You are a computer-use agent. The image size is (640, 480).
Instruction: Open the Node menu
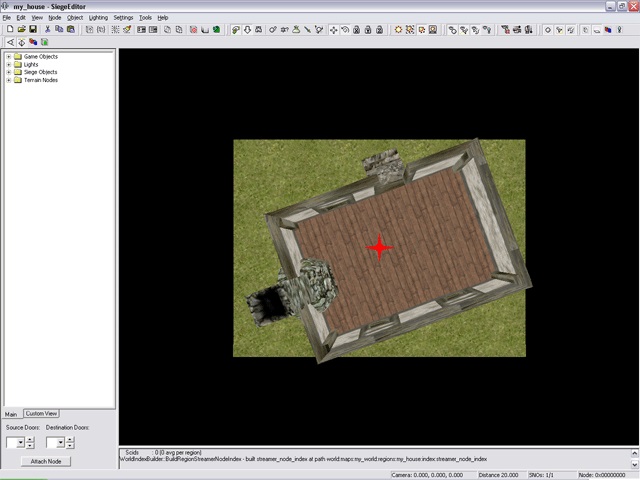click(55, 17)
